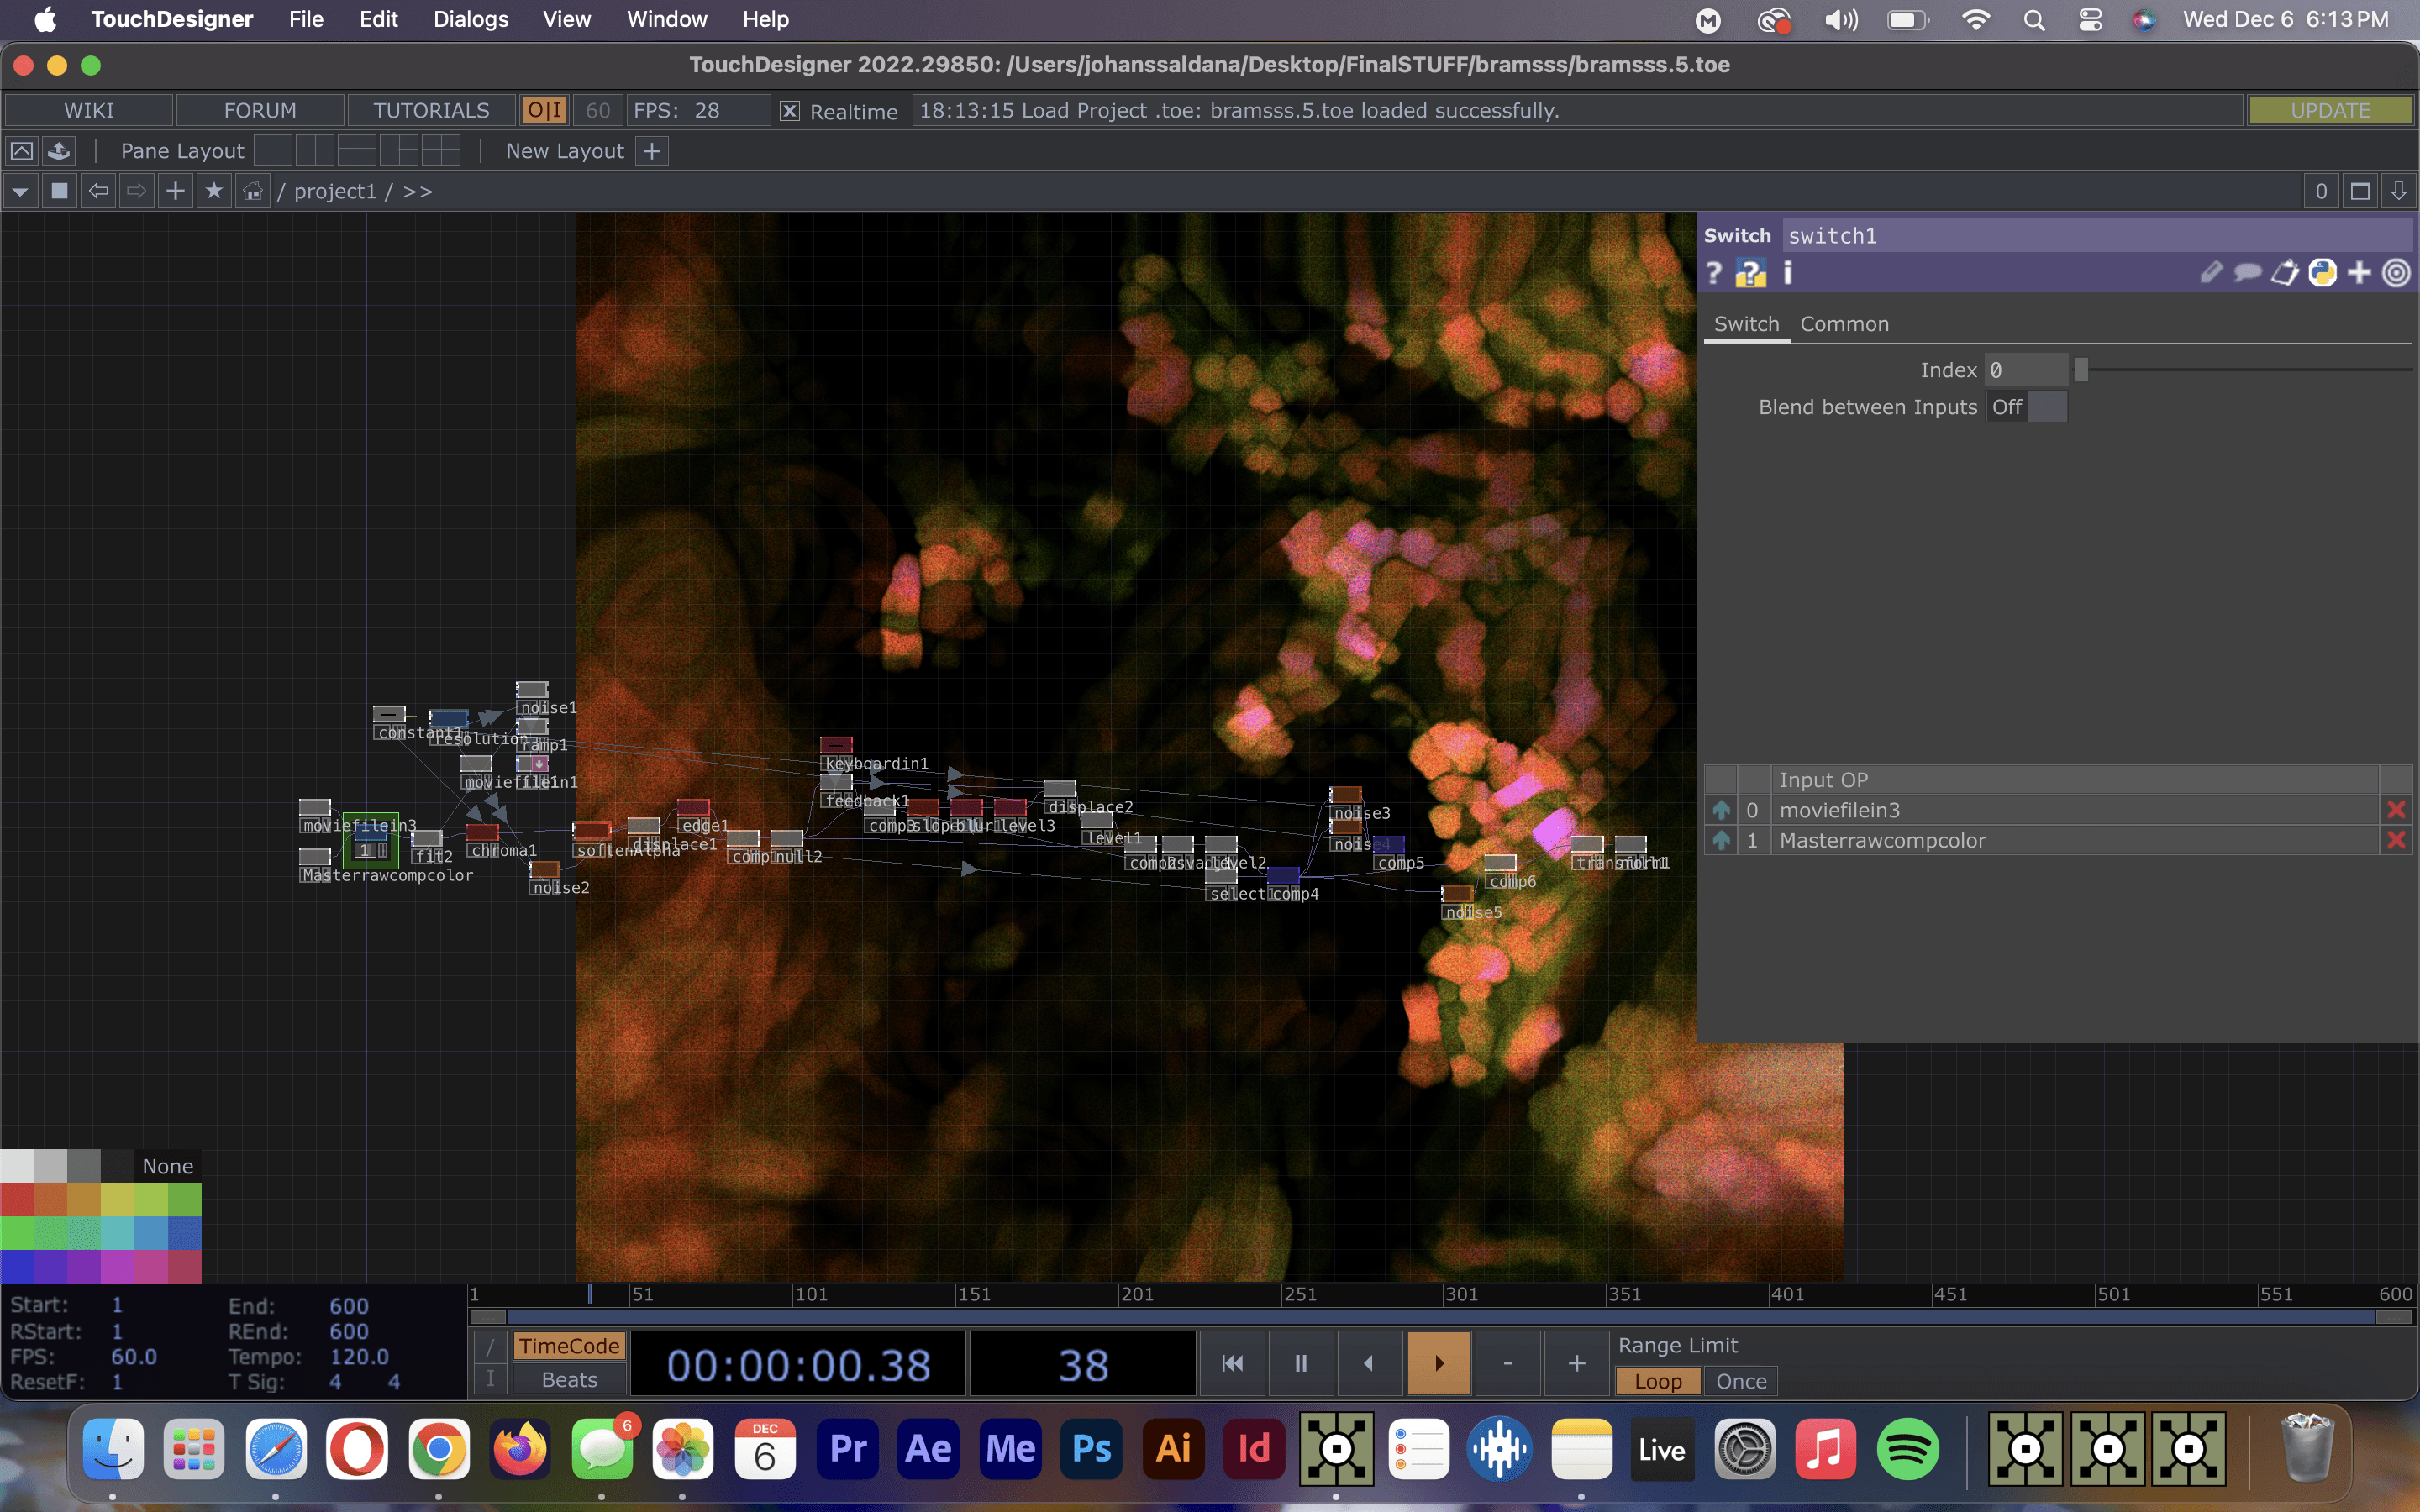Toggle the O|I power button

point(544,111)
